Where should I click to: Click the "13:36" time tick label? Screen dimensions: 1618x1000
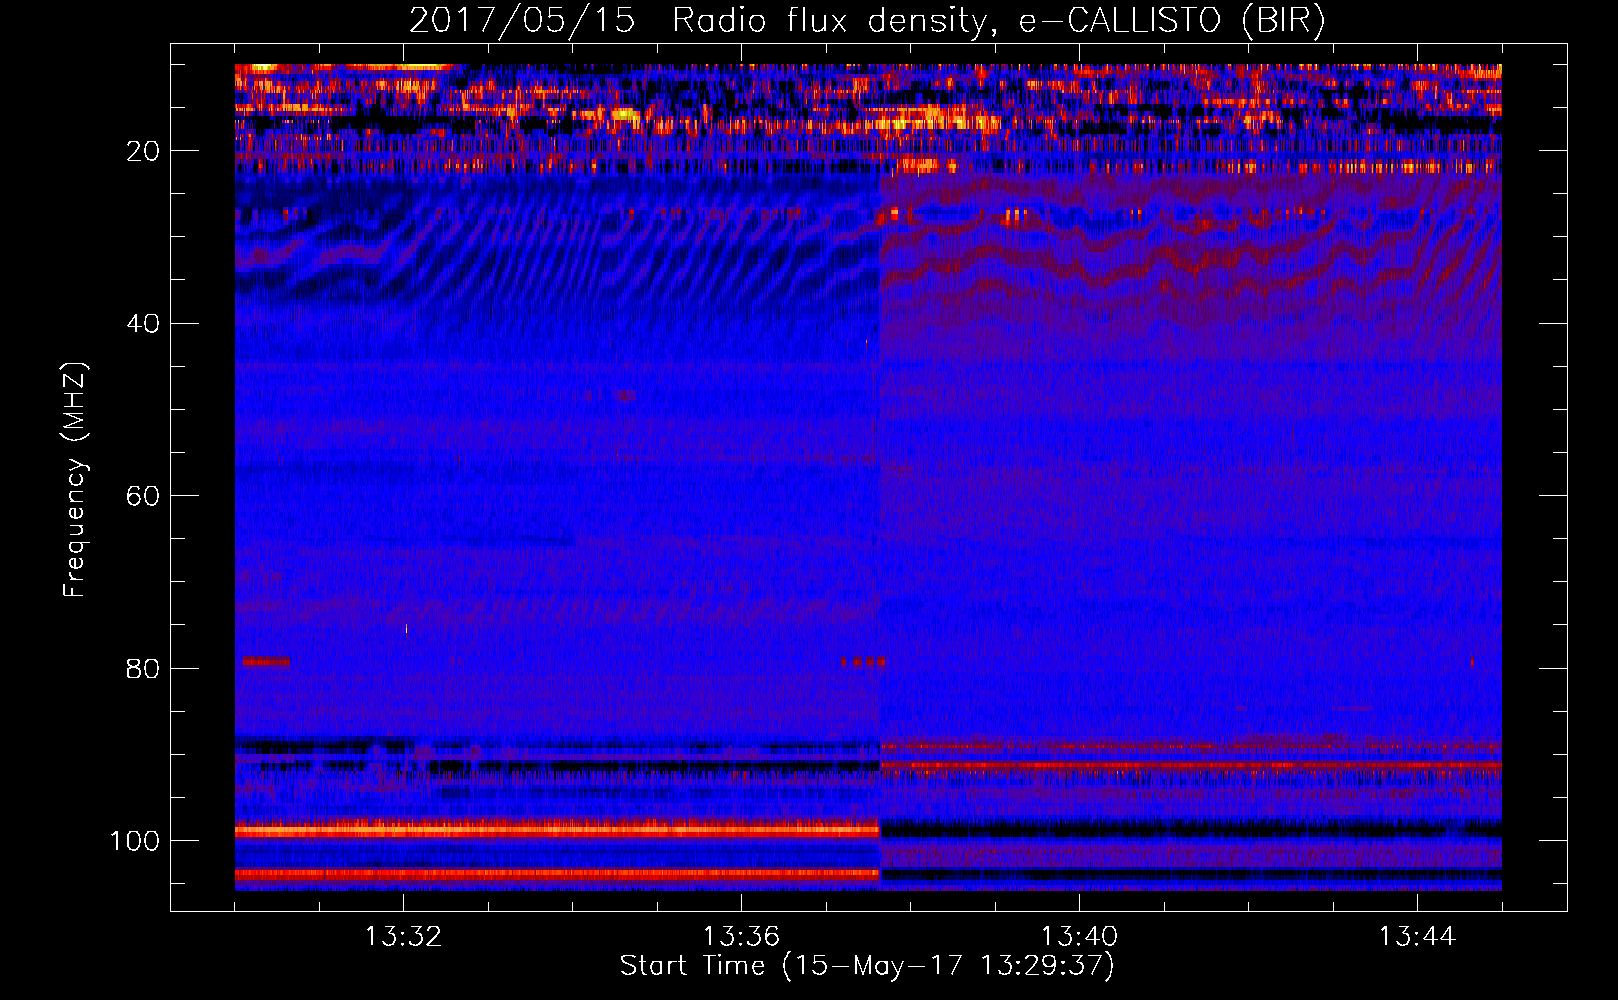click(741, 937)
